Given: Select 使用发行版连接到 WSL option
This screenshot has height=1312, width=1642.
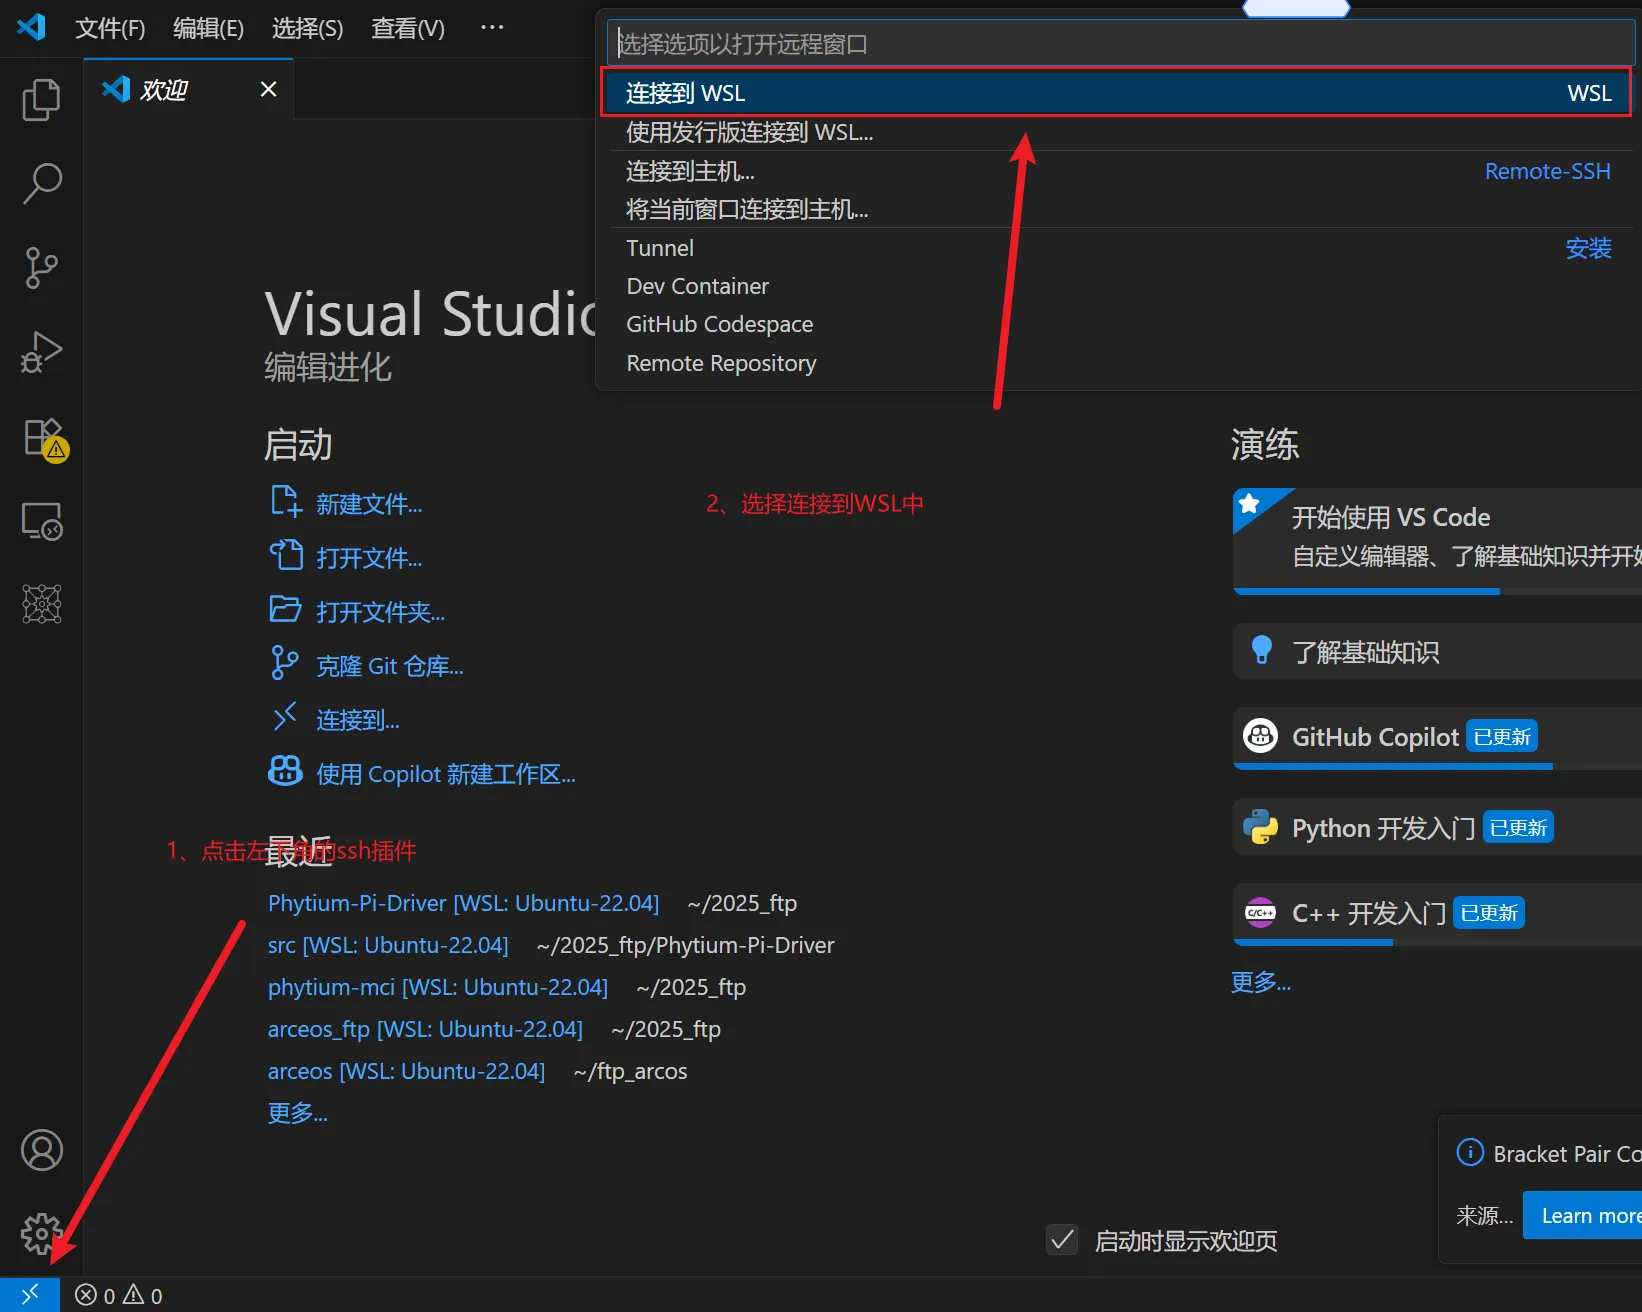Looking at the screenshot, I should (x=1117, y=132).
